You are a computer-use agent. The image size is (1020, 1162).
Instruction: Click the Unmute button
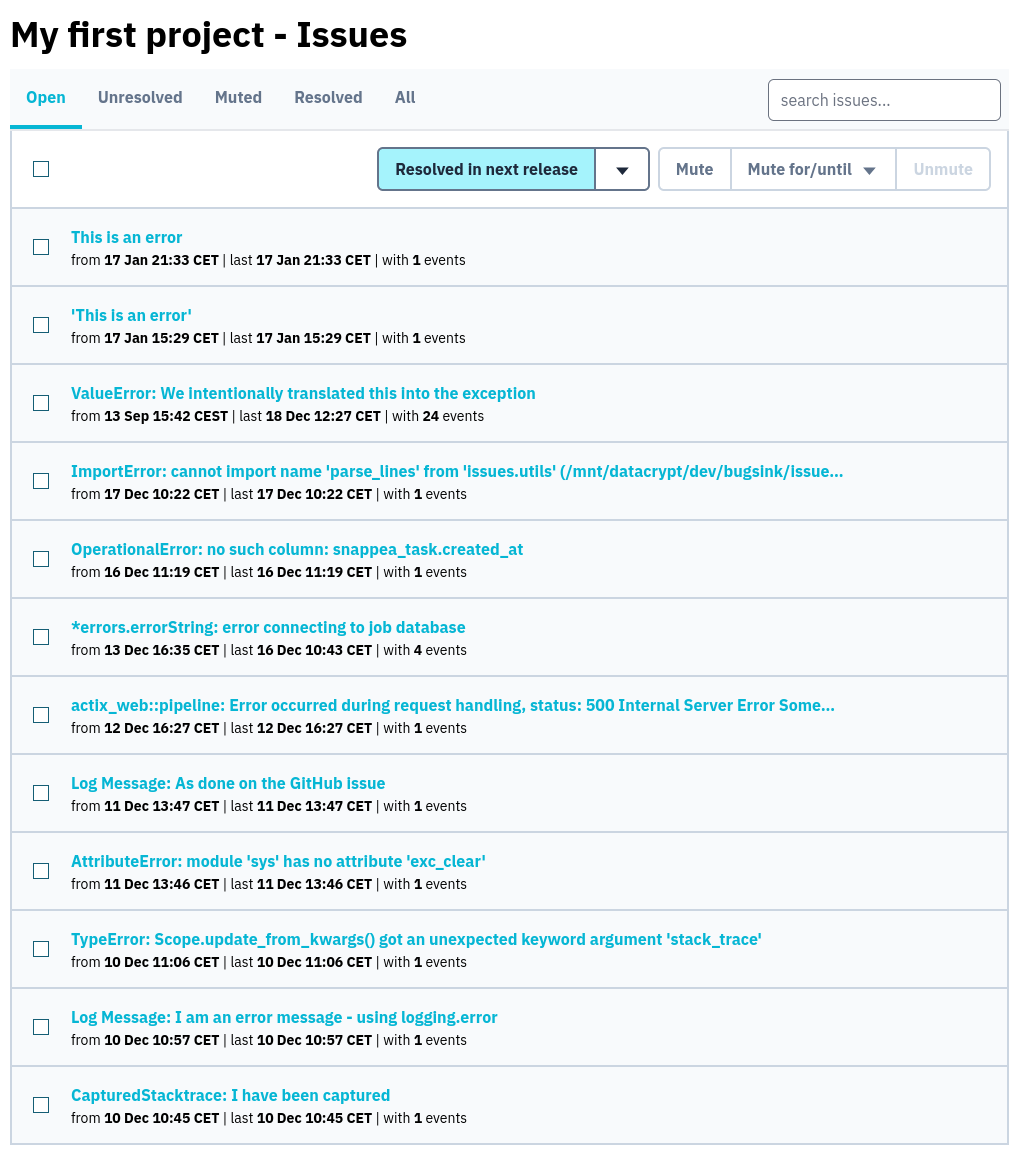942,170
